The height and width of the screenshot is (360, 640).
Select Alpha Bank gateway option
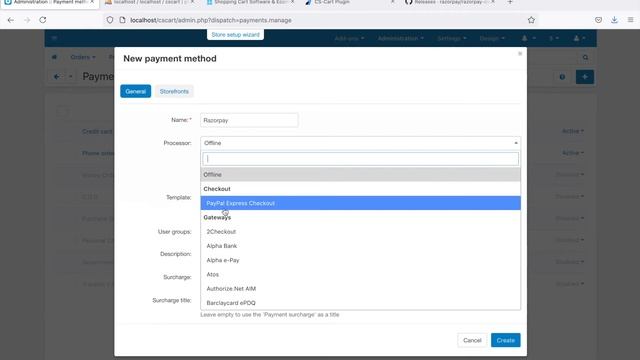tap(360, 246)
